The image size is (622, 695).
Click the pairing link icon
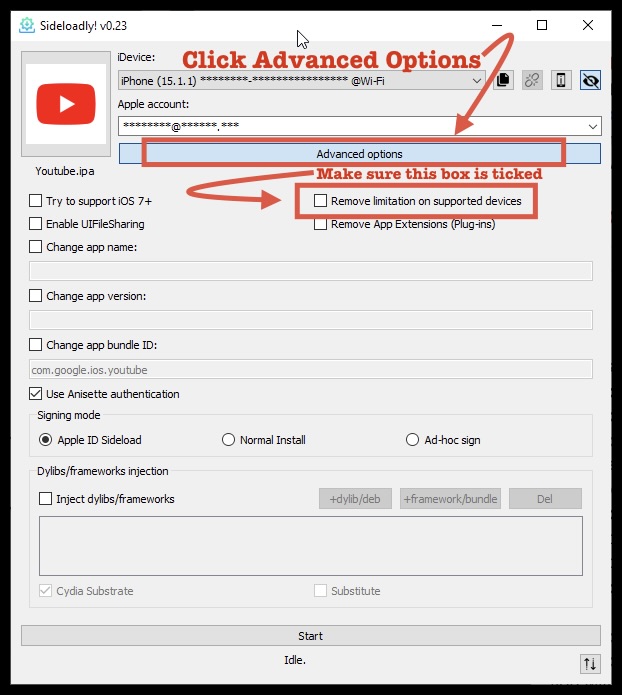pyautogui.click(x=532, y=80)
